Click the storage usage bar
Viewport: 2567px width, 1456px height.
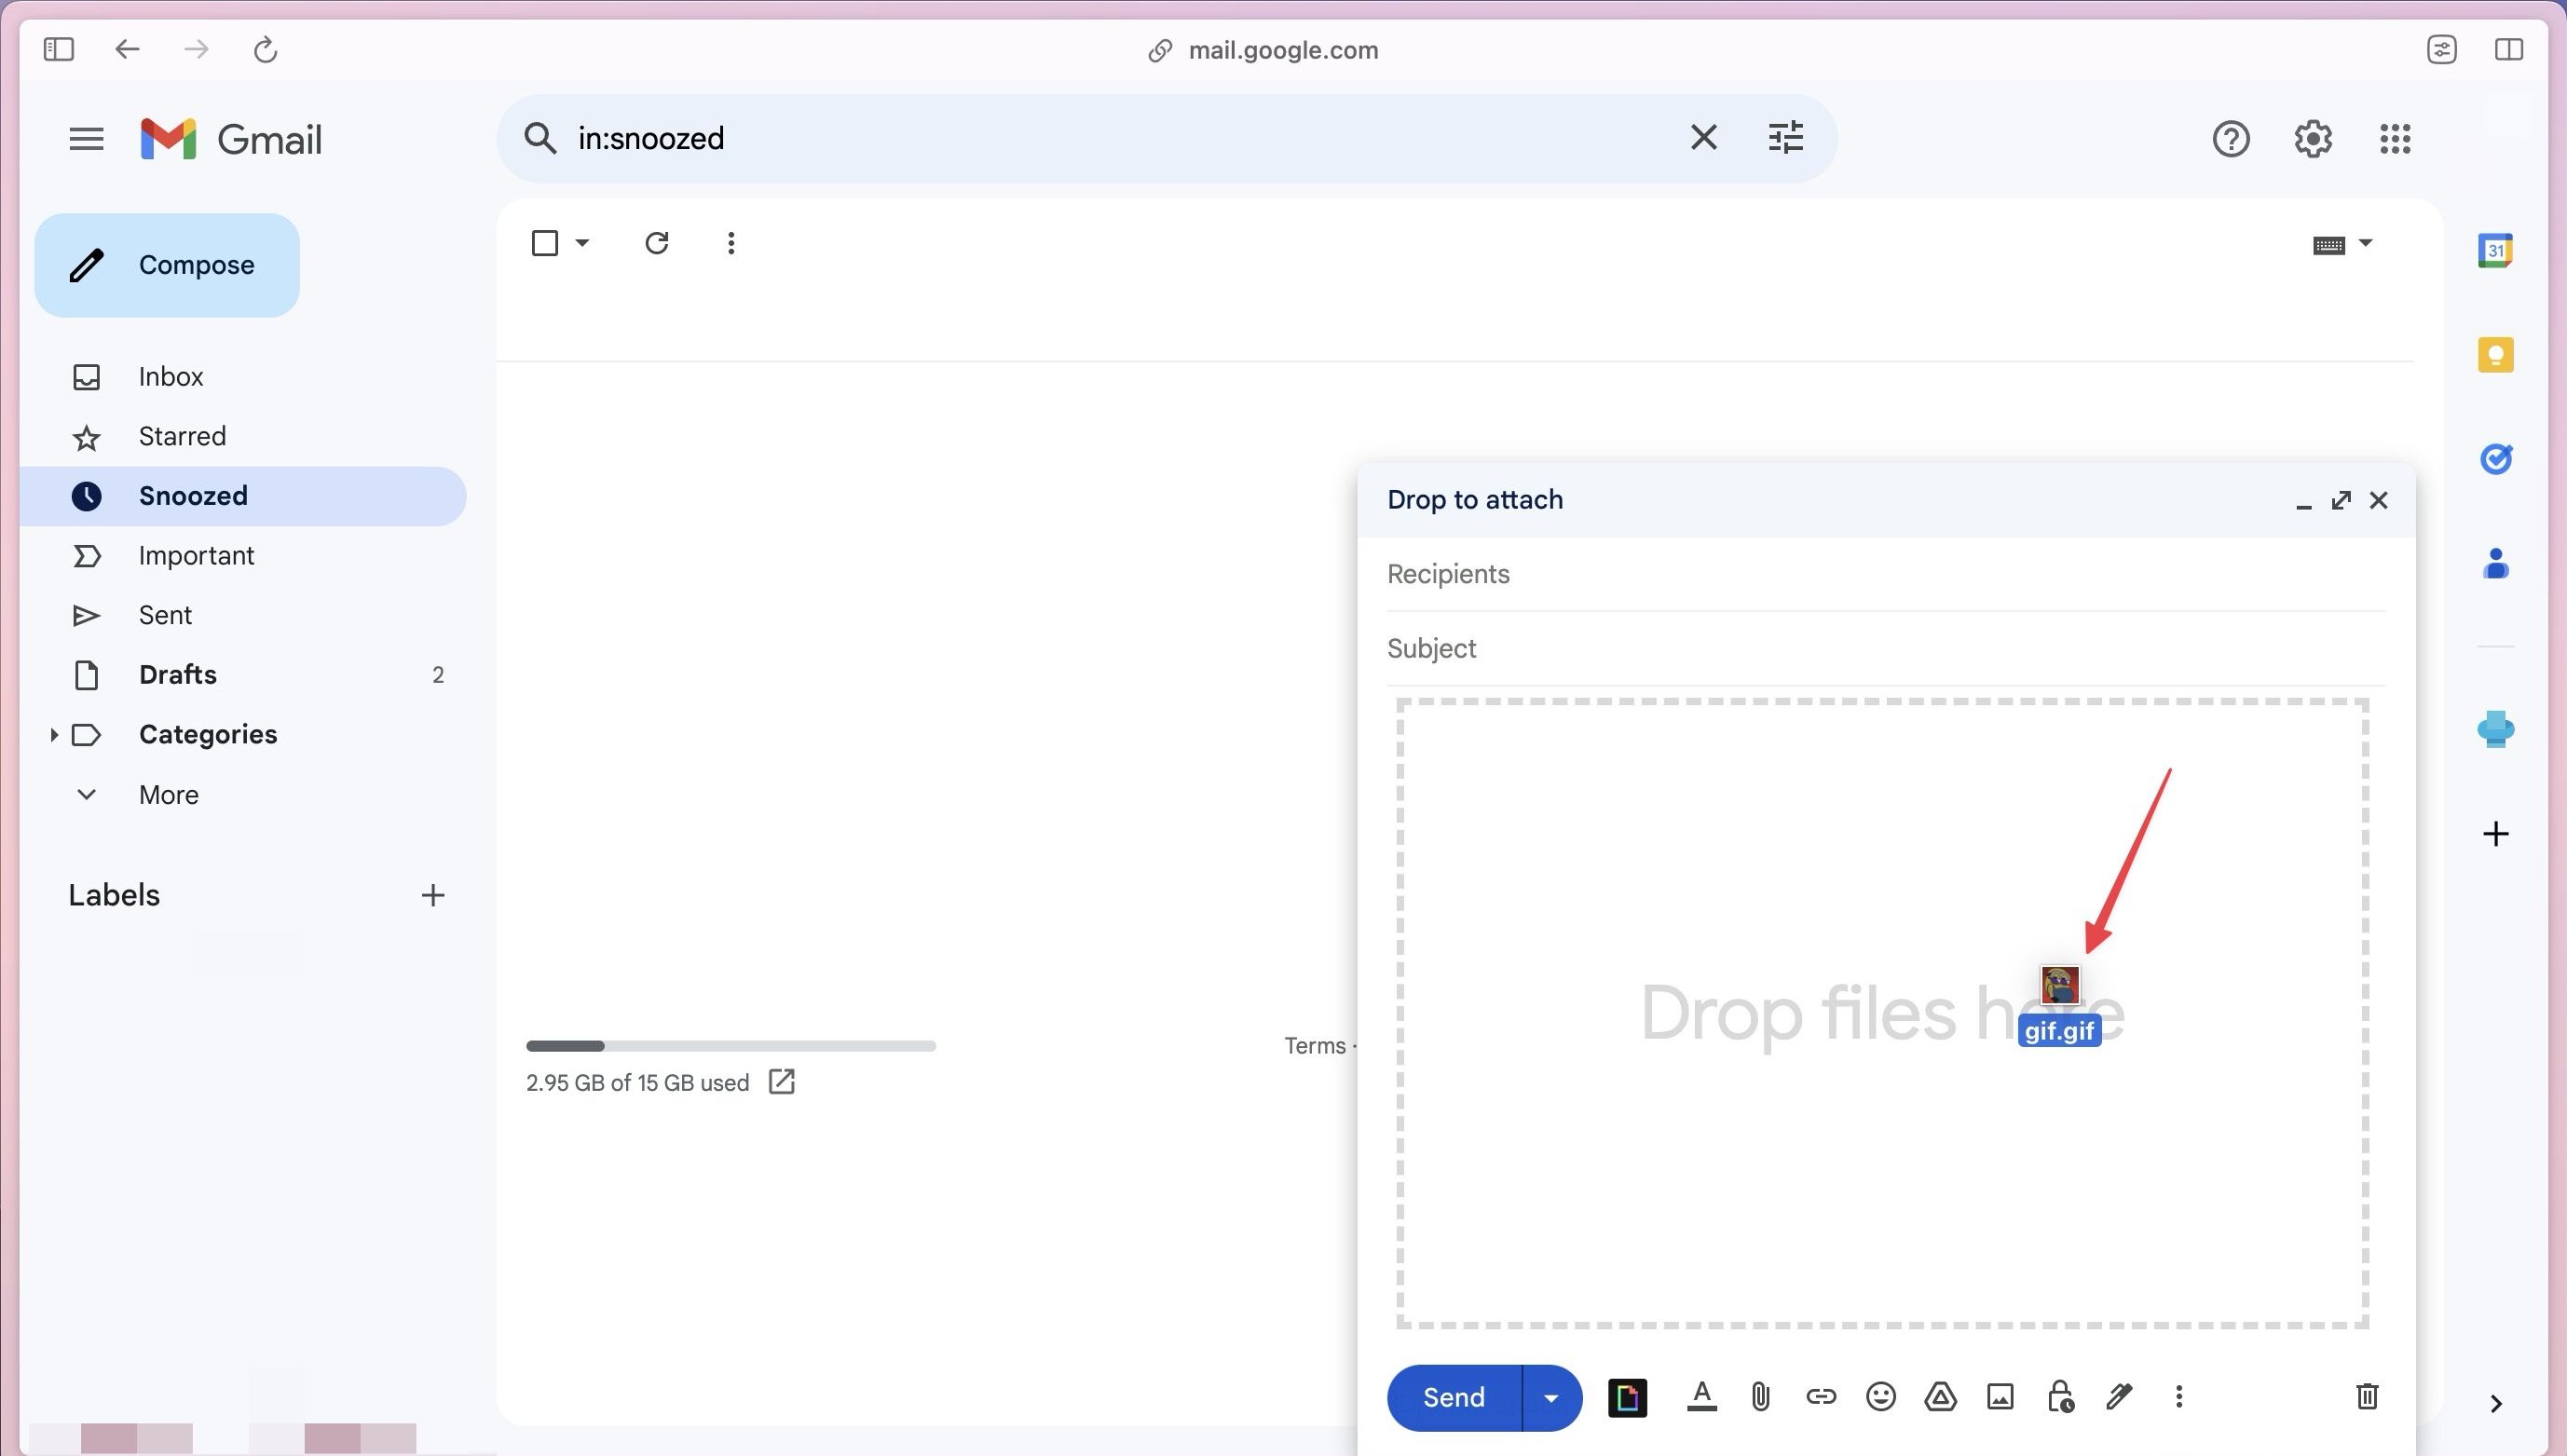730,1046
